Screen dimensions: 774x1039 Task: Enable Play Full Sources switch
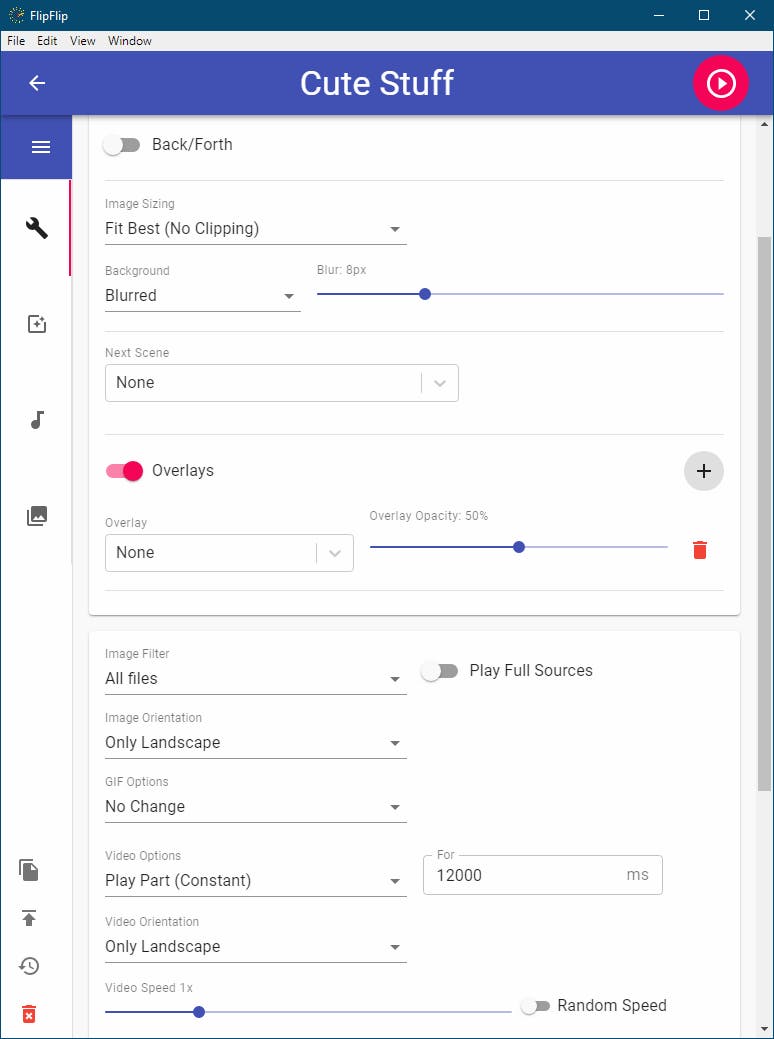(x=439, y=671)
